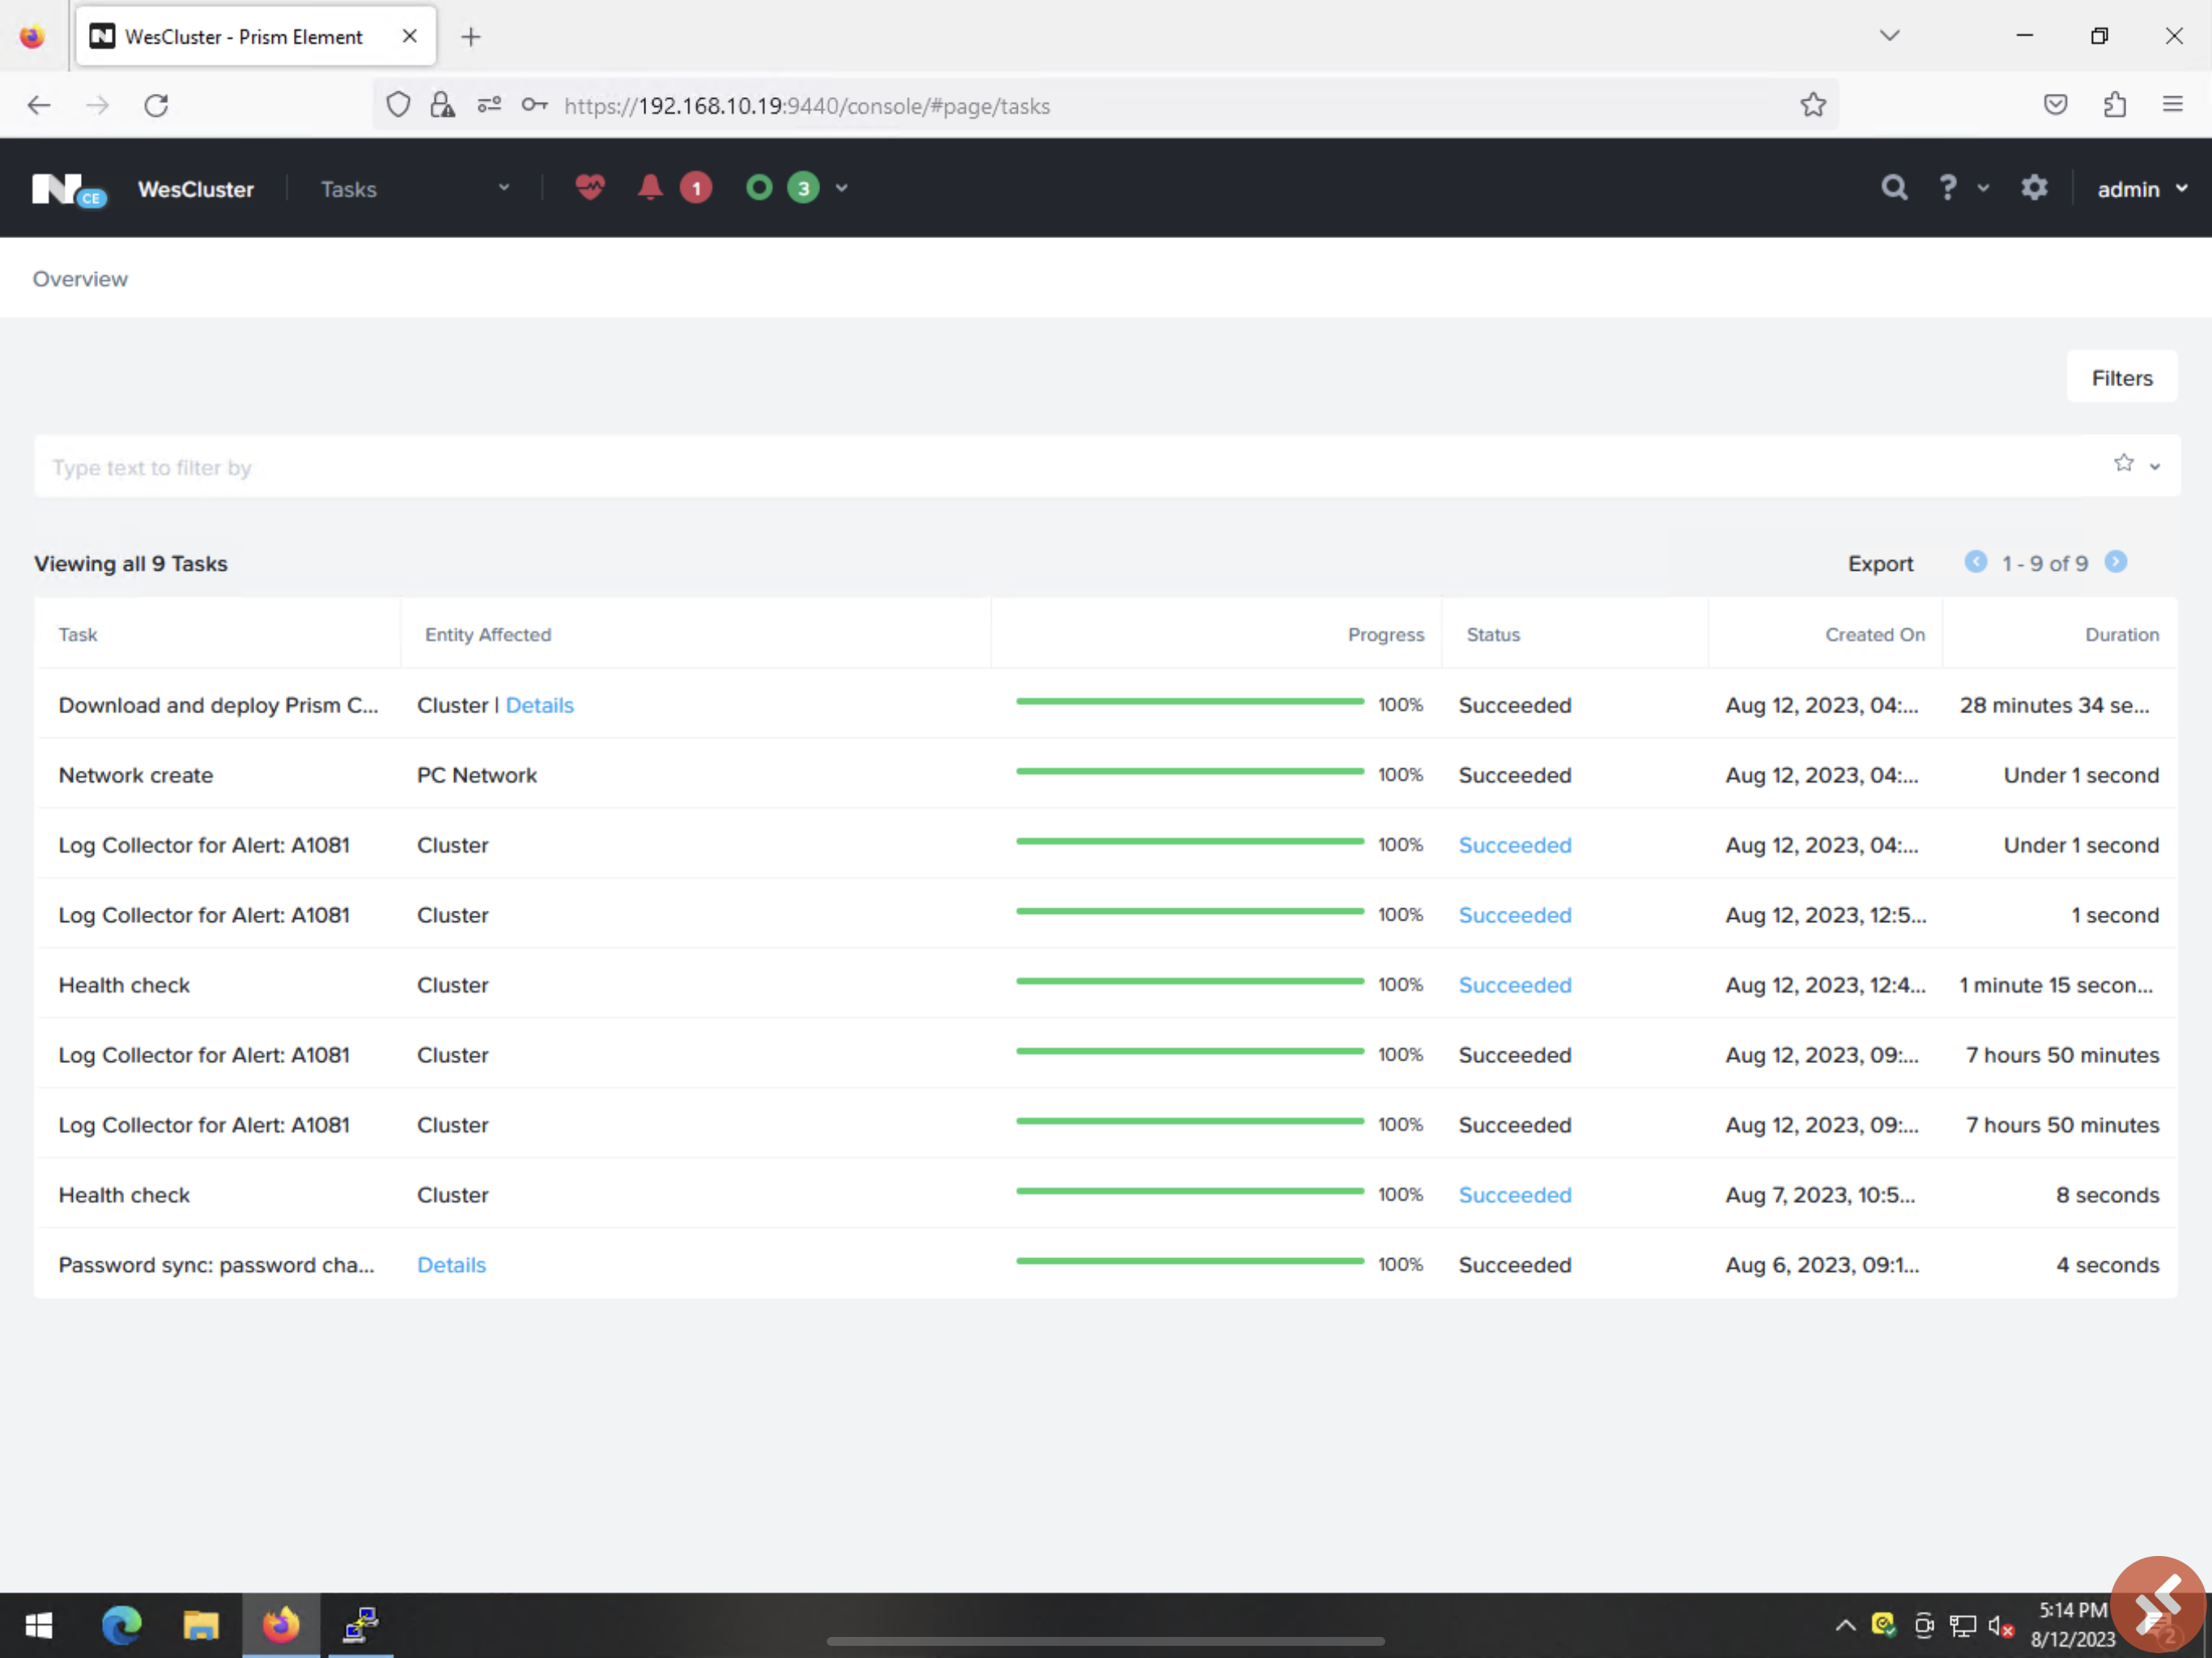The height and width of the screenshot is (1658, 2212).
Task: Click the question mark help icon
Action: 1947,188
